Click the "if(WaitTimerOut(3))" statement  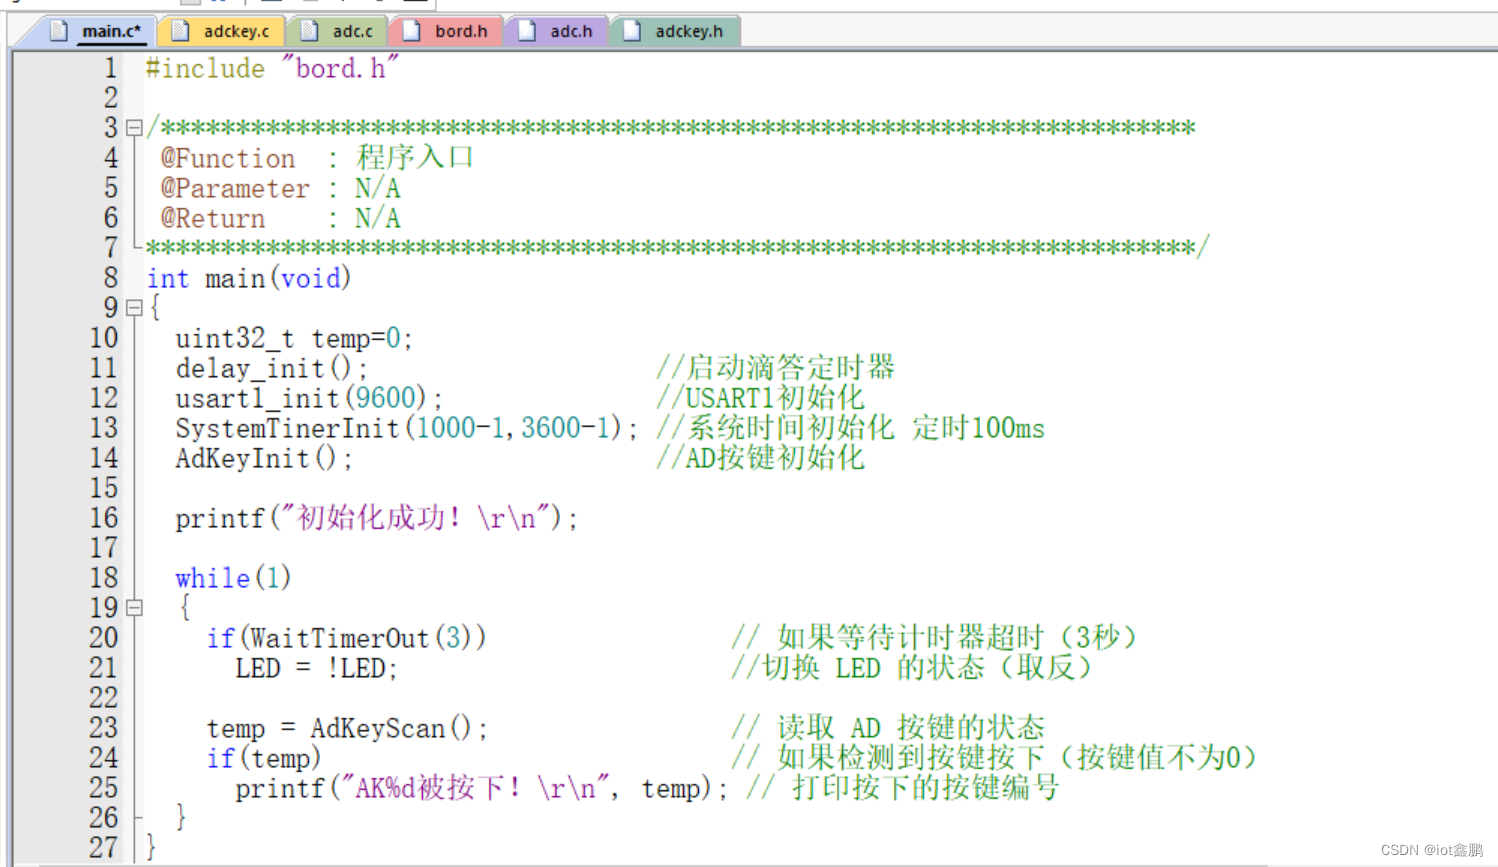point(346,638)
